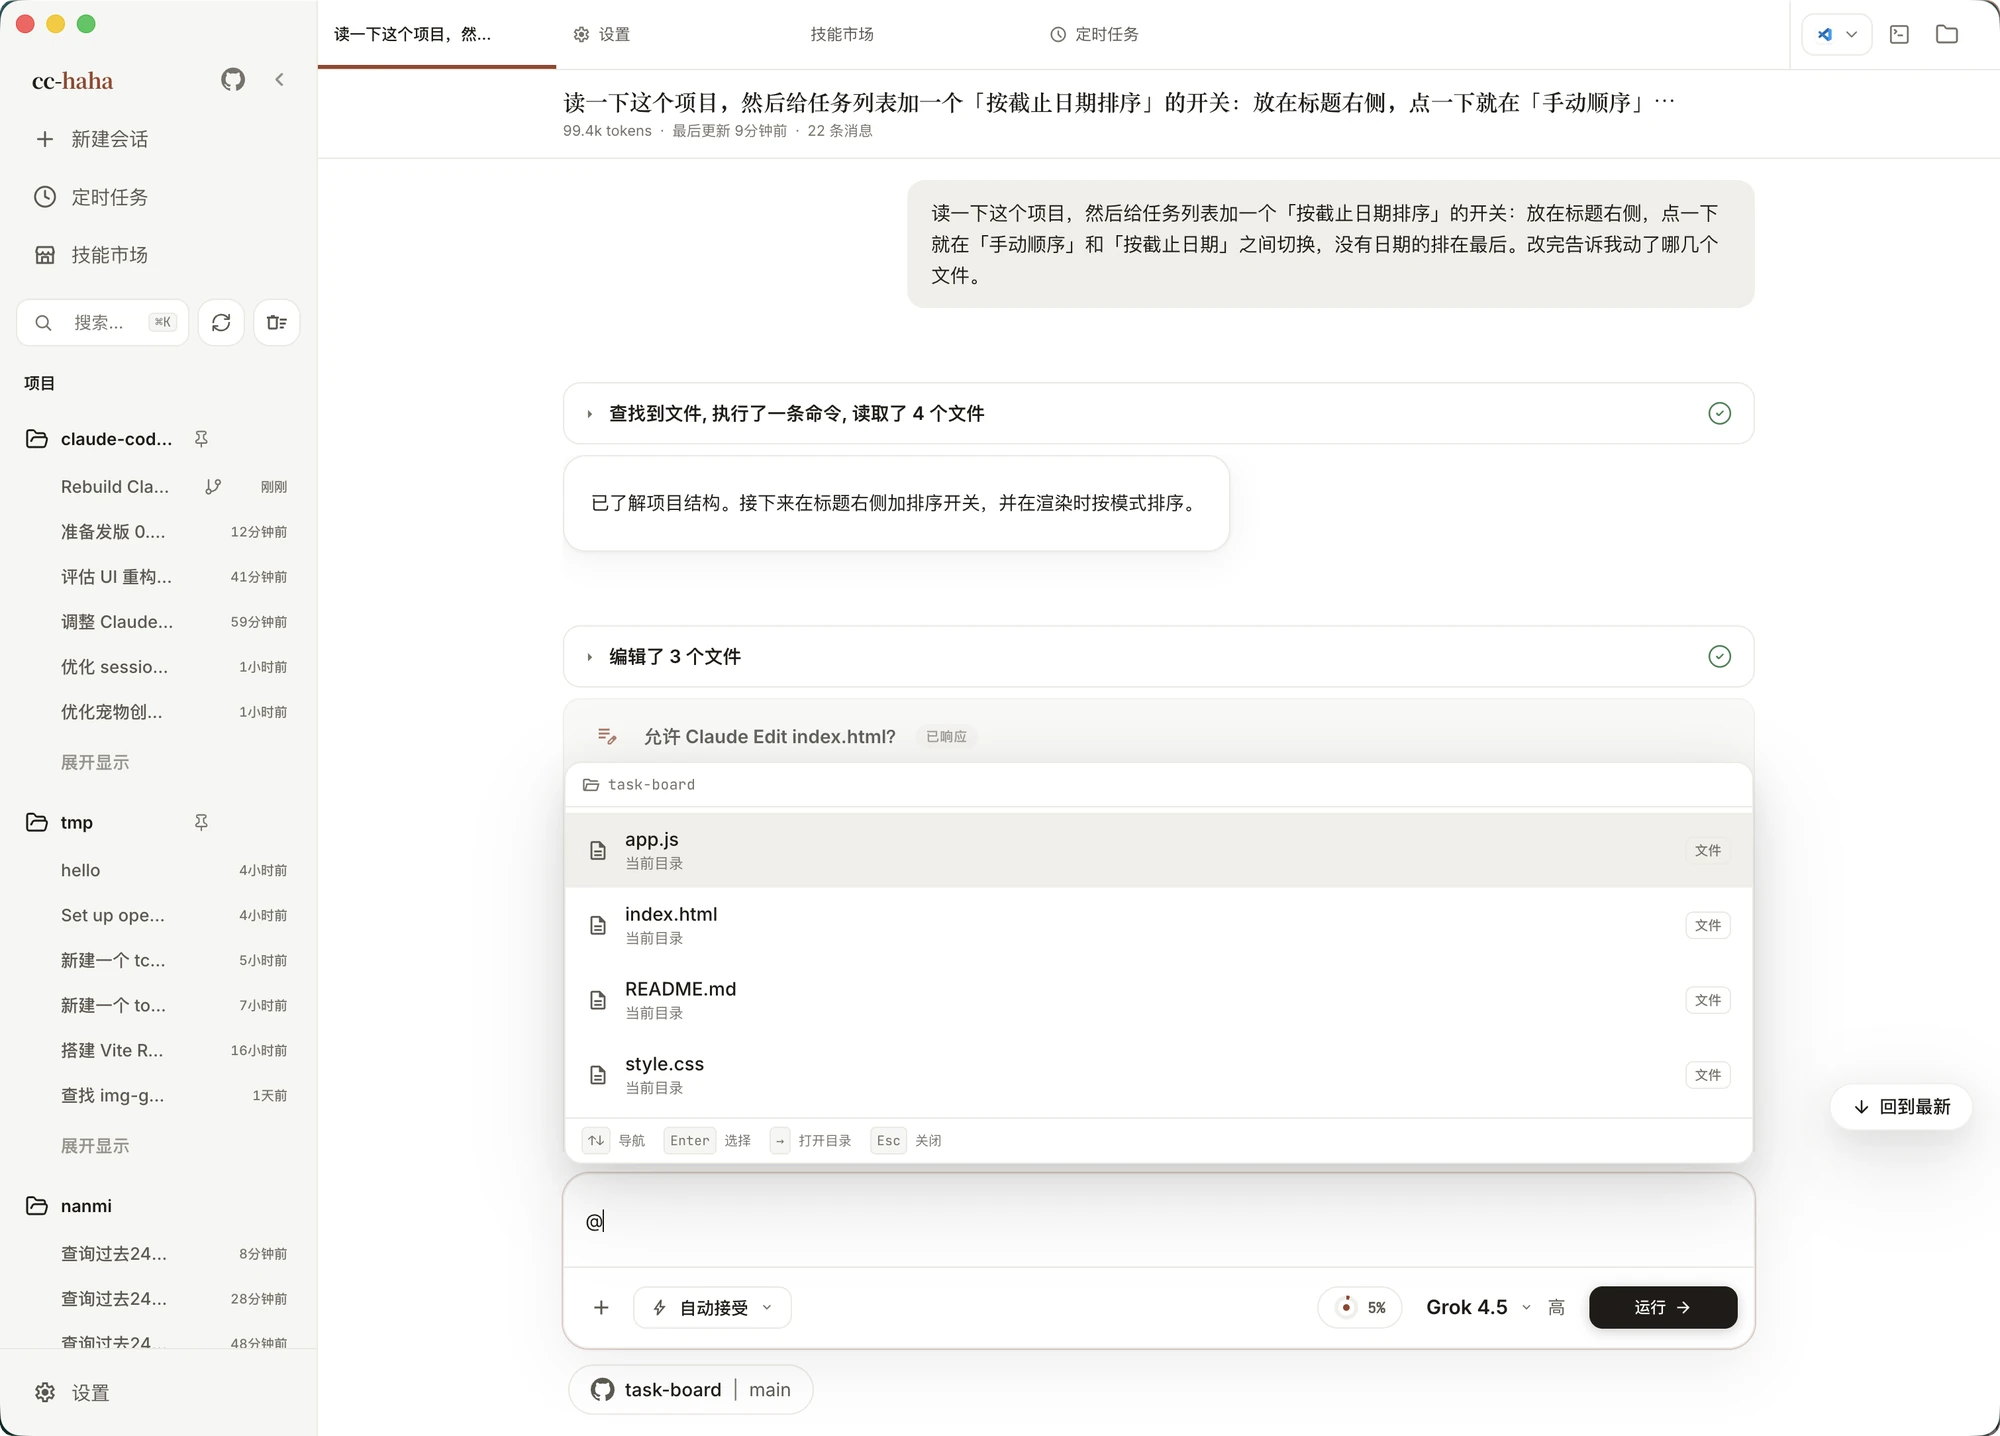
Task: Click the 高 effort level label
Action: (1556, 1307)
